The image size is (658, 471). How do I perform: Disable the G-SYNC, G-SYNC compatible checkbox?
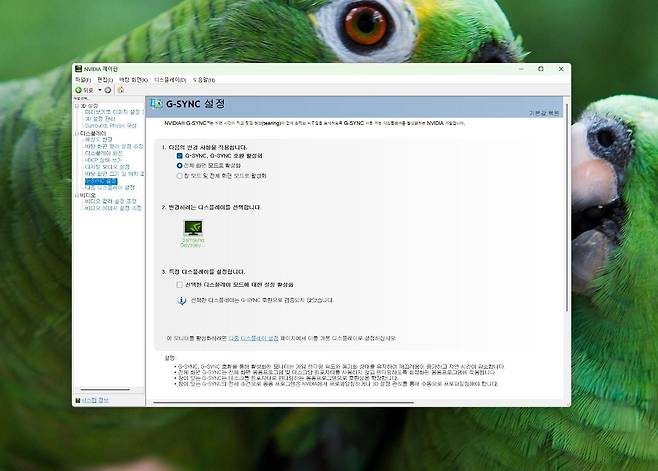click(x=179, y=156)
